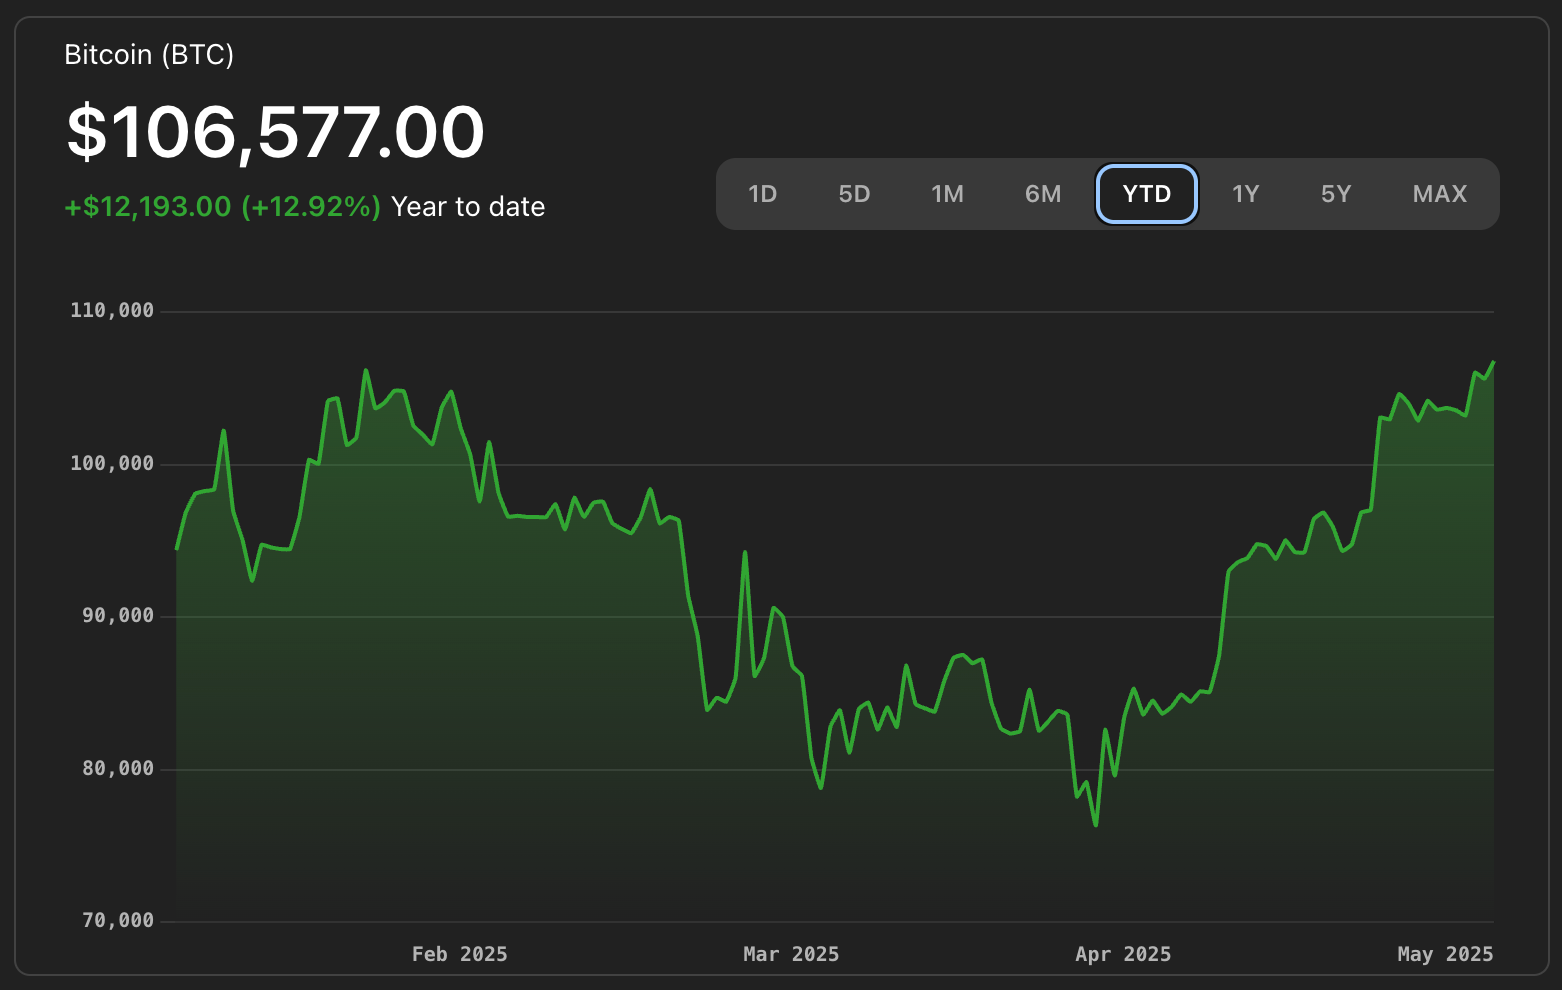Click the 110,000 y-axis label
The width and height of the screenshot is (1562, 990).
[x=112, y=310]
